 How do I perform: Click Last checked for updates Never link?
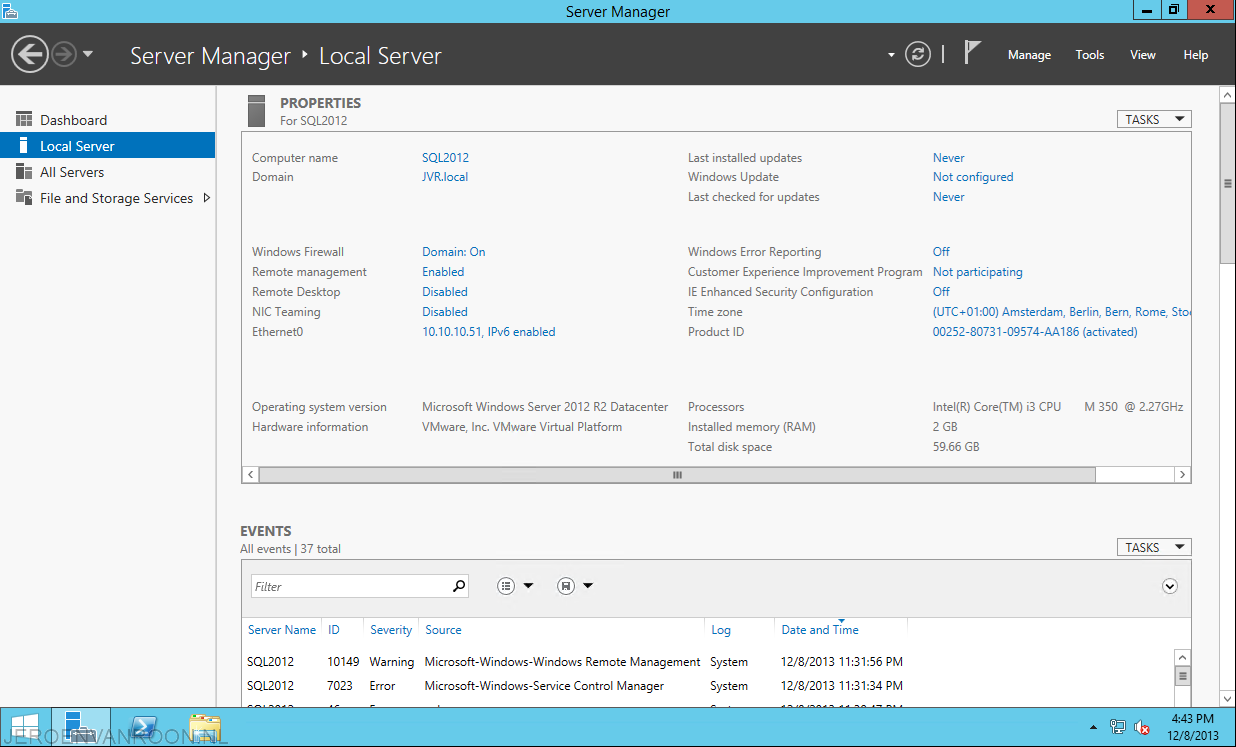click(x=949, y=197)
